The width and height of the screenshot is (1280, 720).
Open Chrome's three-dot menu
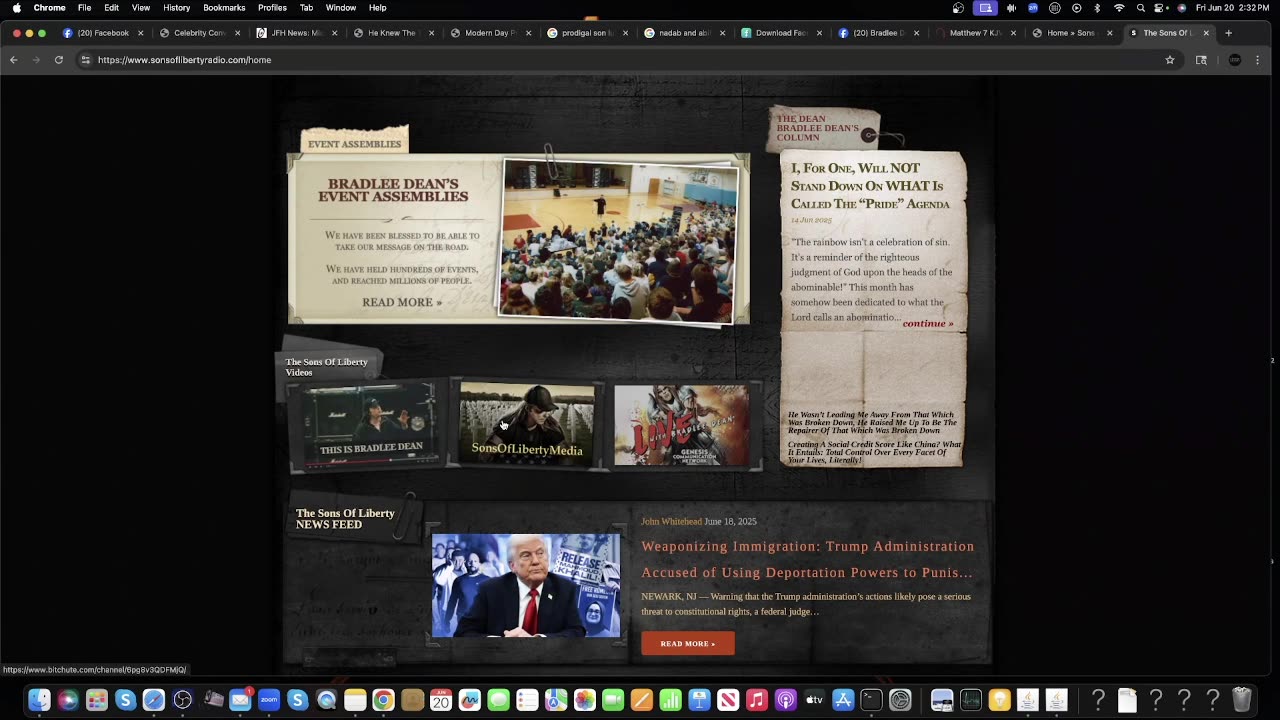point(1258,60)
